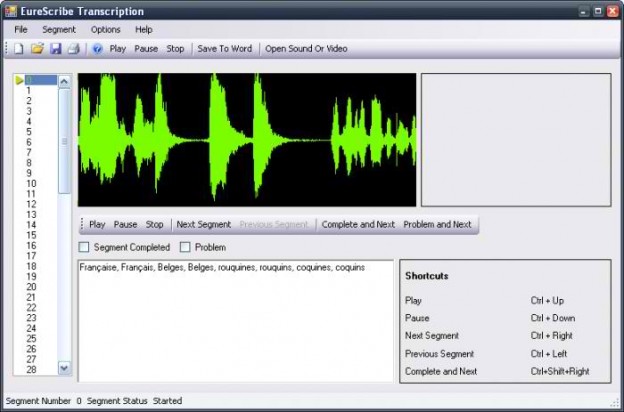
Task: Select segment 14 in list
Action: point(31,225)
